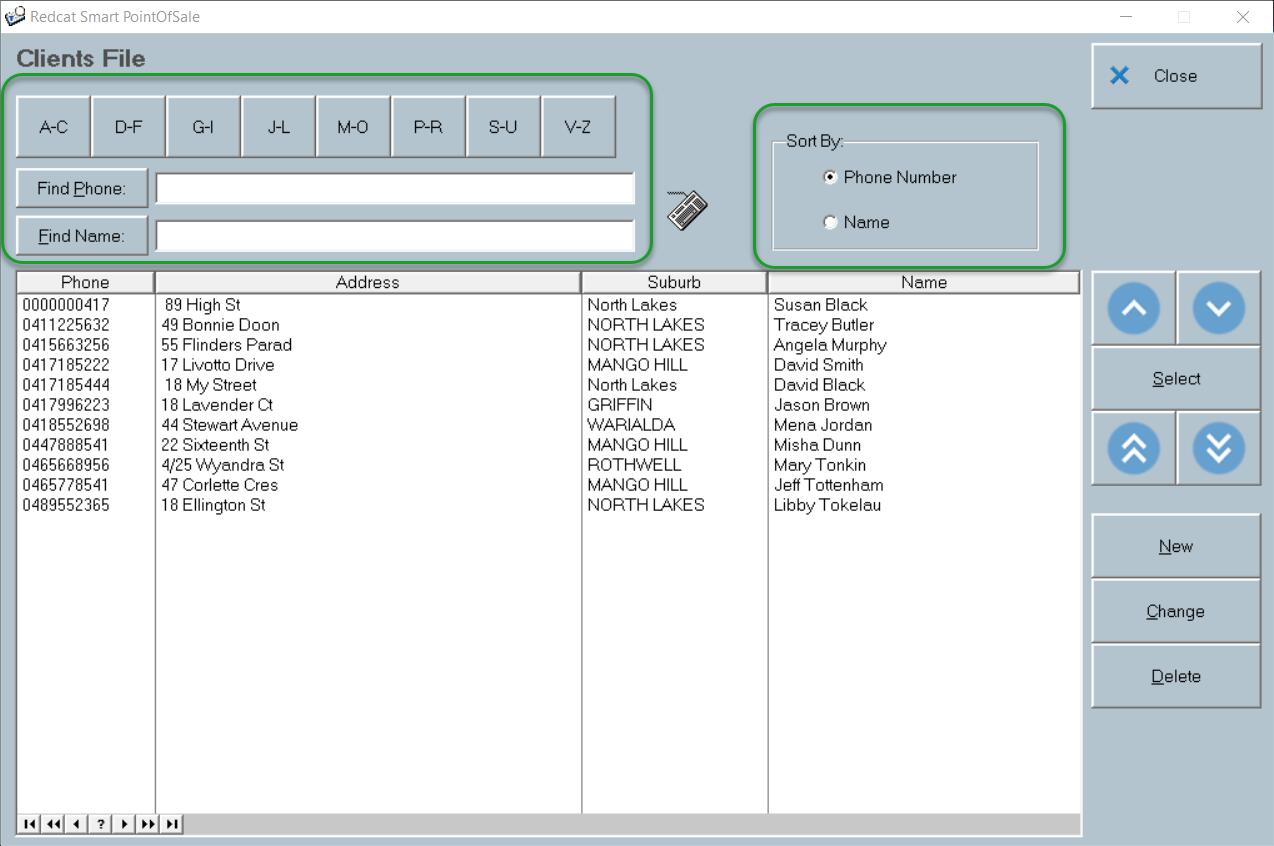Jump up with double up arrow
Viewport: 1274px width, 846px height.
1133,448
